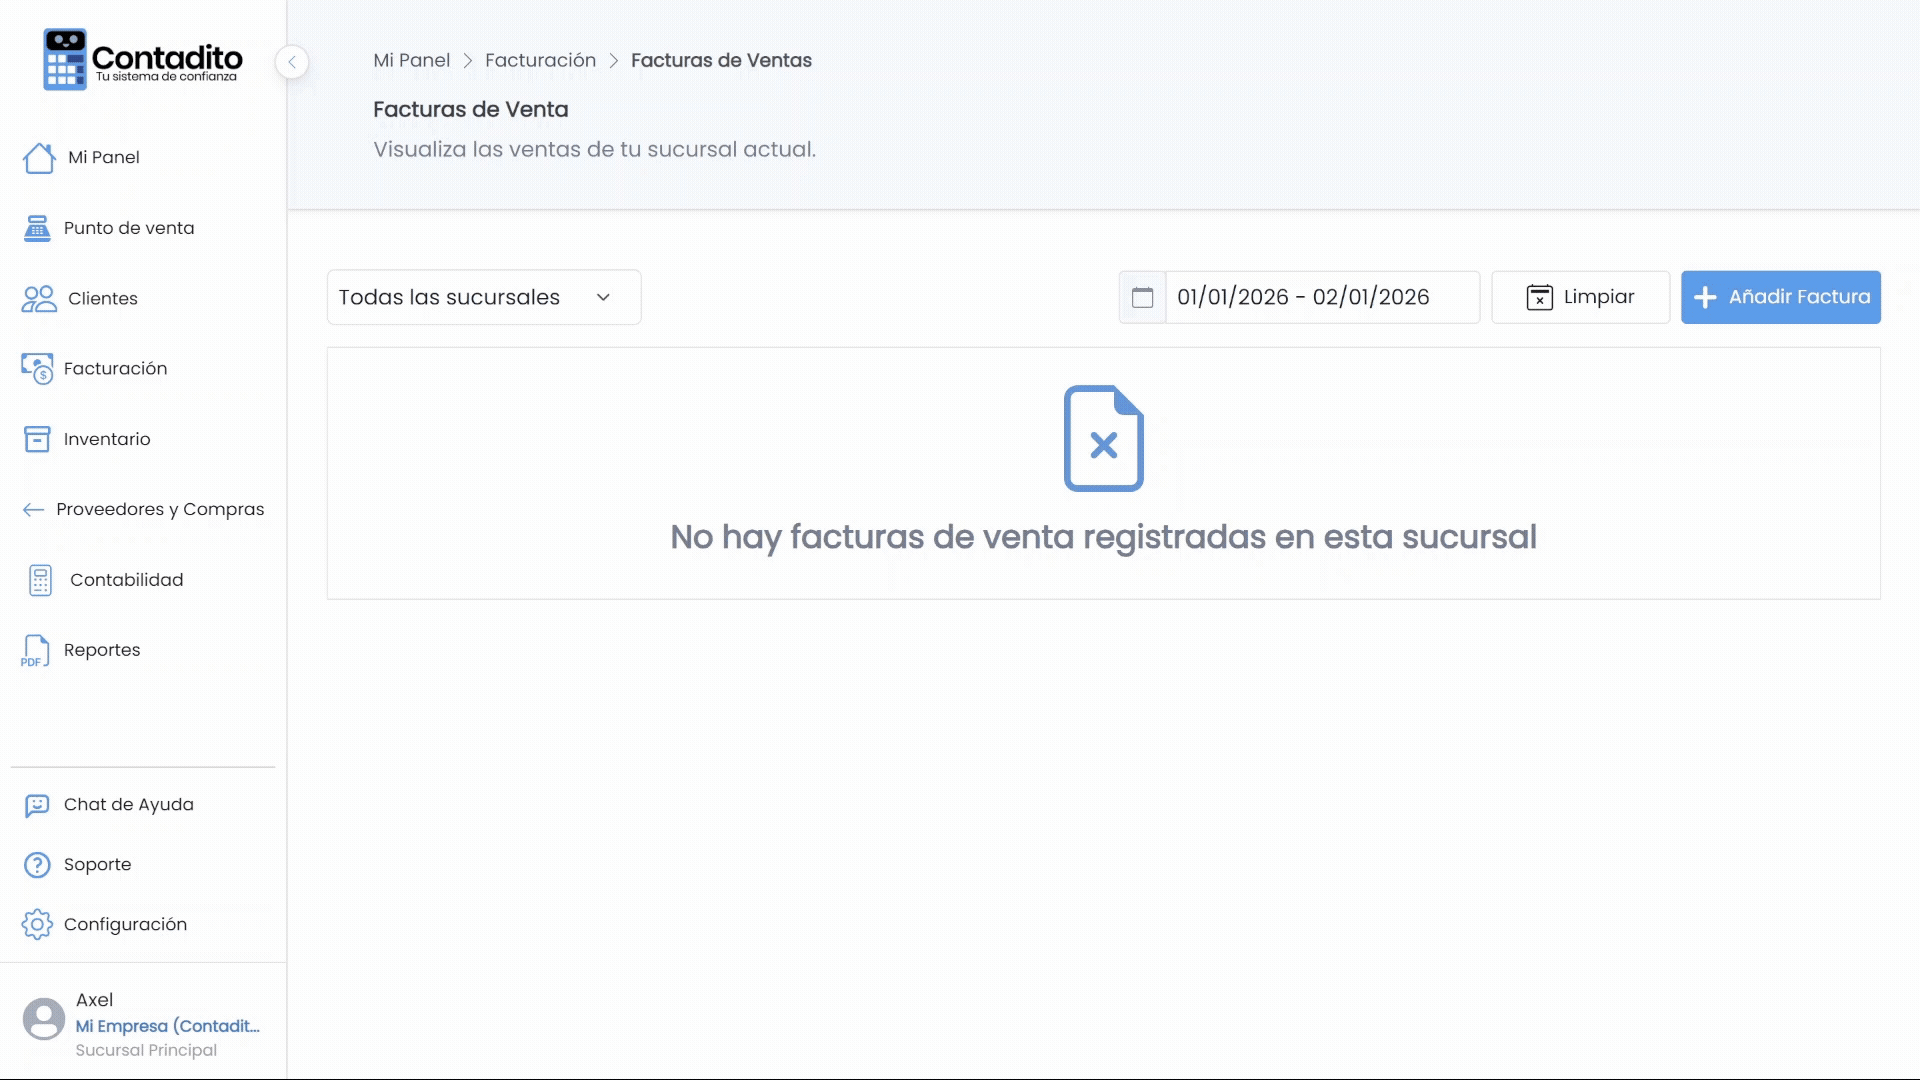Viewport: 1920px width, 1080px height.
Task: Click the calculator icon for Contabilidad
Action: click(x=40, y=580)
